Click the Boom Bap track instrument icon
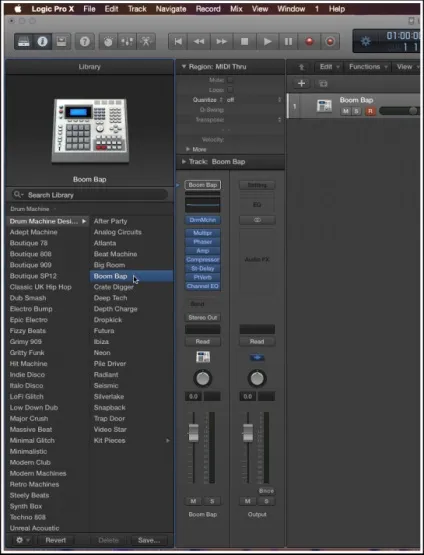 coord(324,105)
